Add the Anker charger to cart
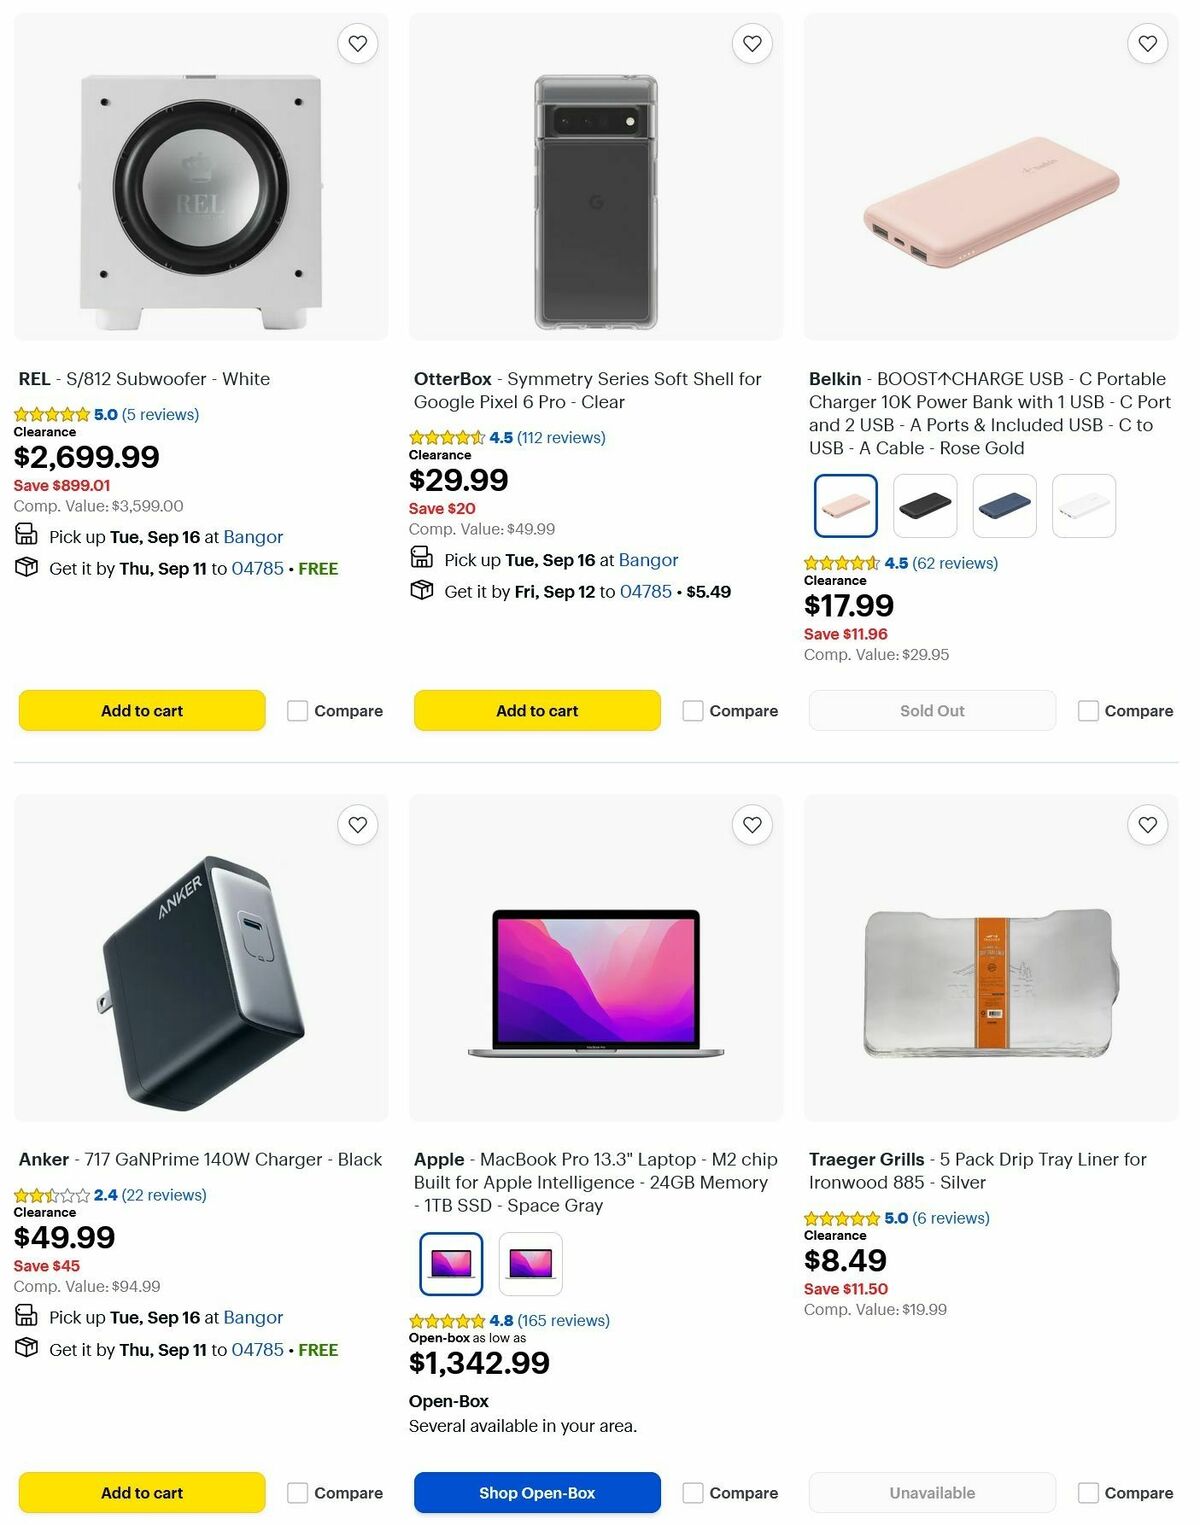Image resolution: width=1200 pixels, height=1525 pixels. pyautogui.click(x=141, y=1492)
